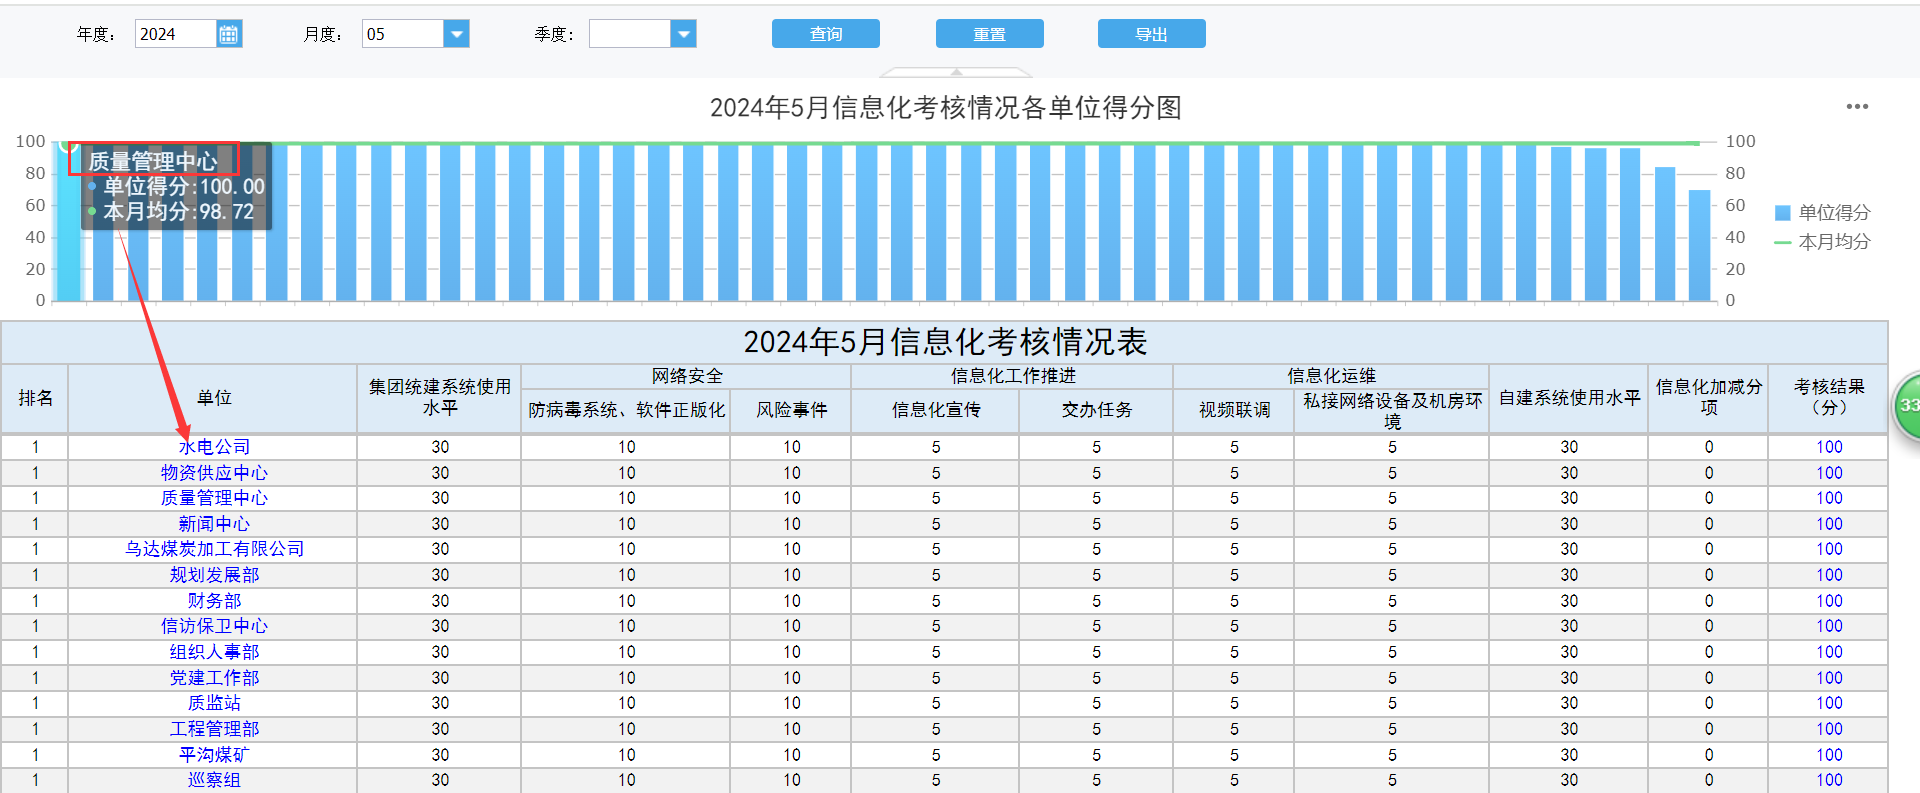Click the 导出 export button

[x=1152, y=34]
